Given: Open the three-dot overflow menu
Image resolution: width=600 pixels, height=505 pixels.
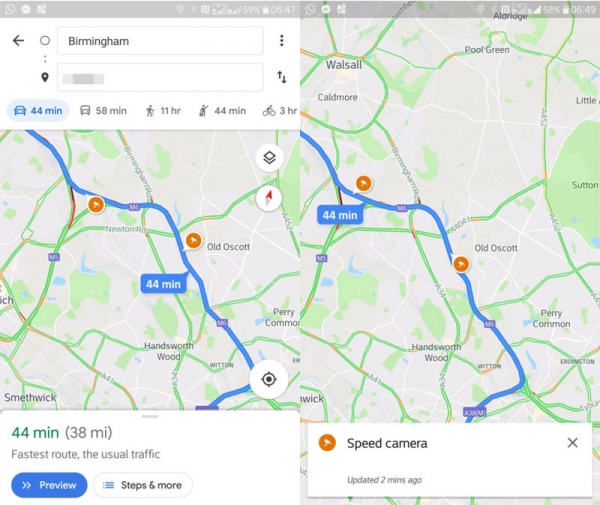Looking at the screenshot, I should coord(282,41).
